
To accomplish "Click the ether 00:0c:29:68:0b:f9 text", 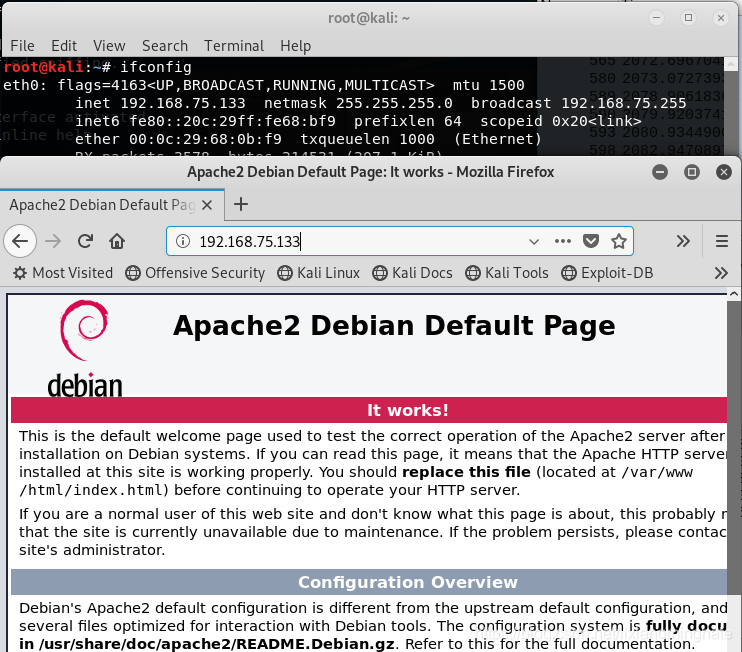I will click(x=178, y=139).
